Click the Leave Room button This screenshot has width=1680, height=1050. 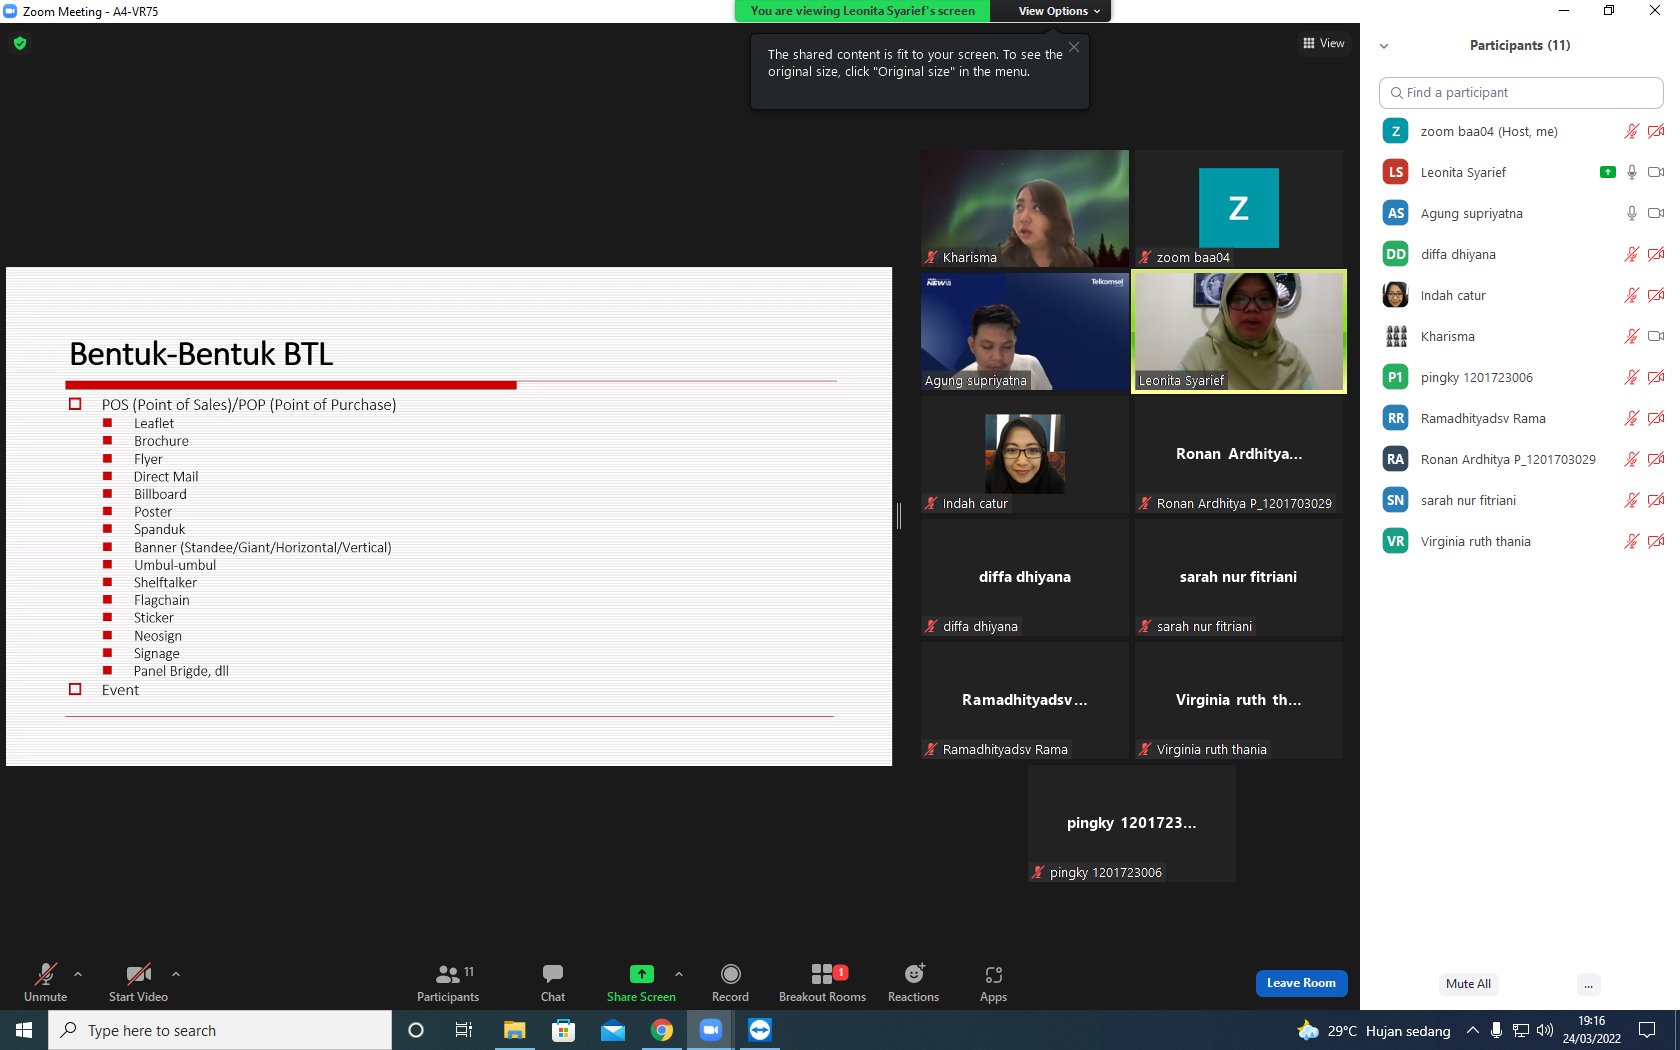coord(1301,983)
